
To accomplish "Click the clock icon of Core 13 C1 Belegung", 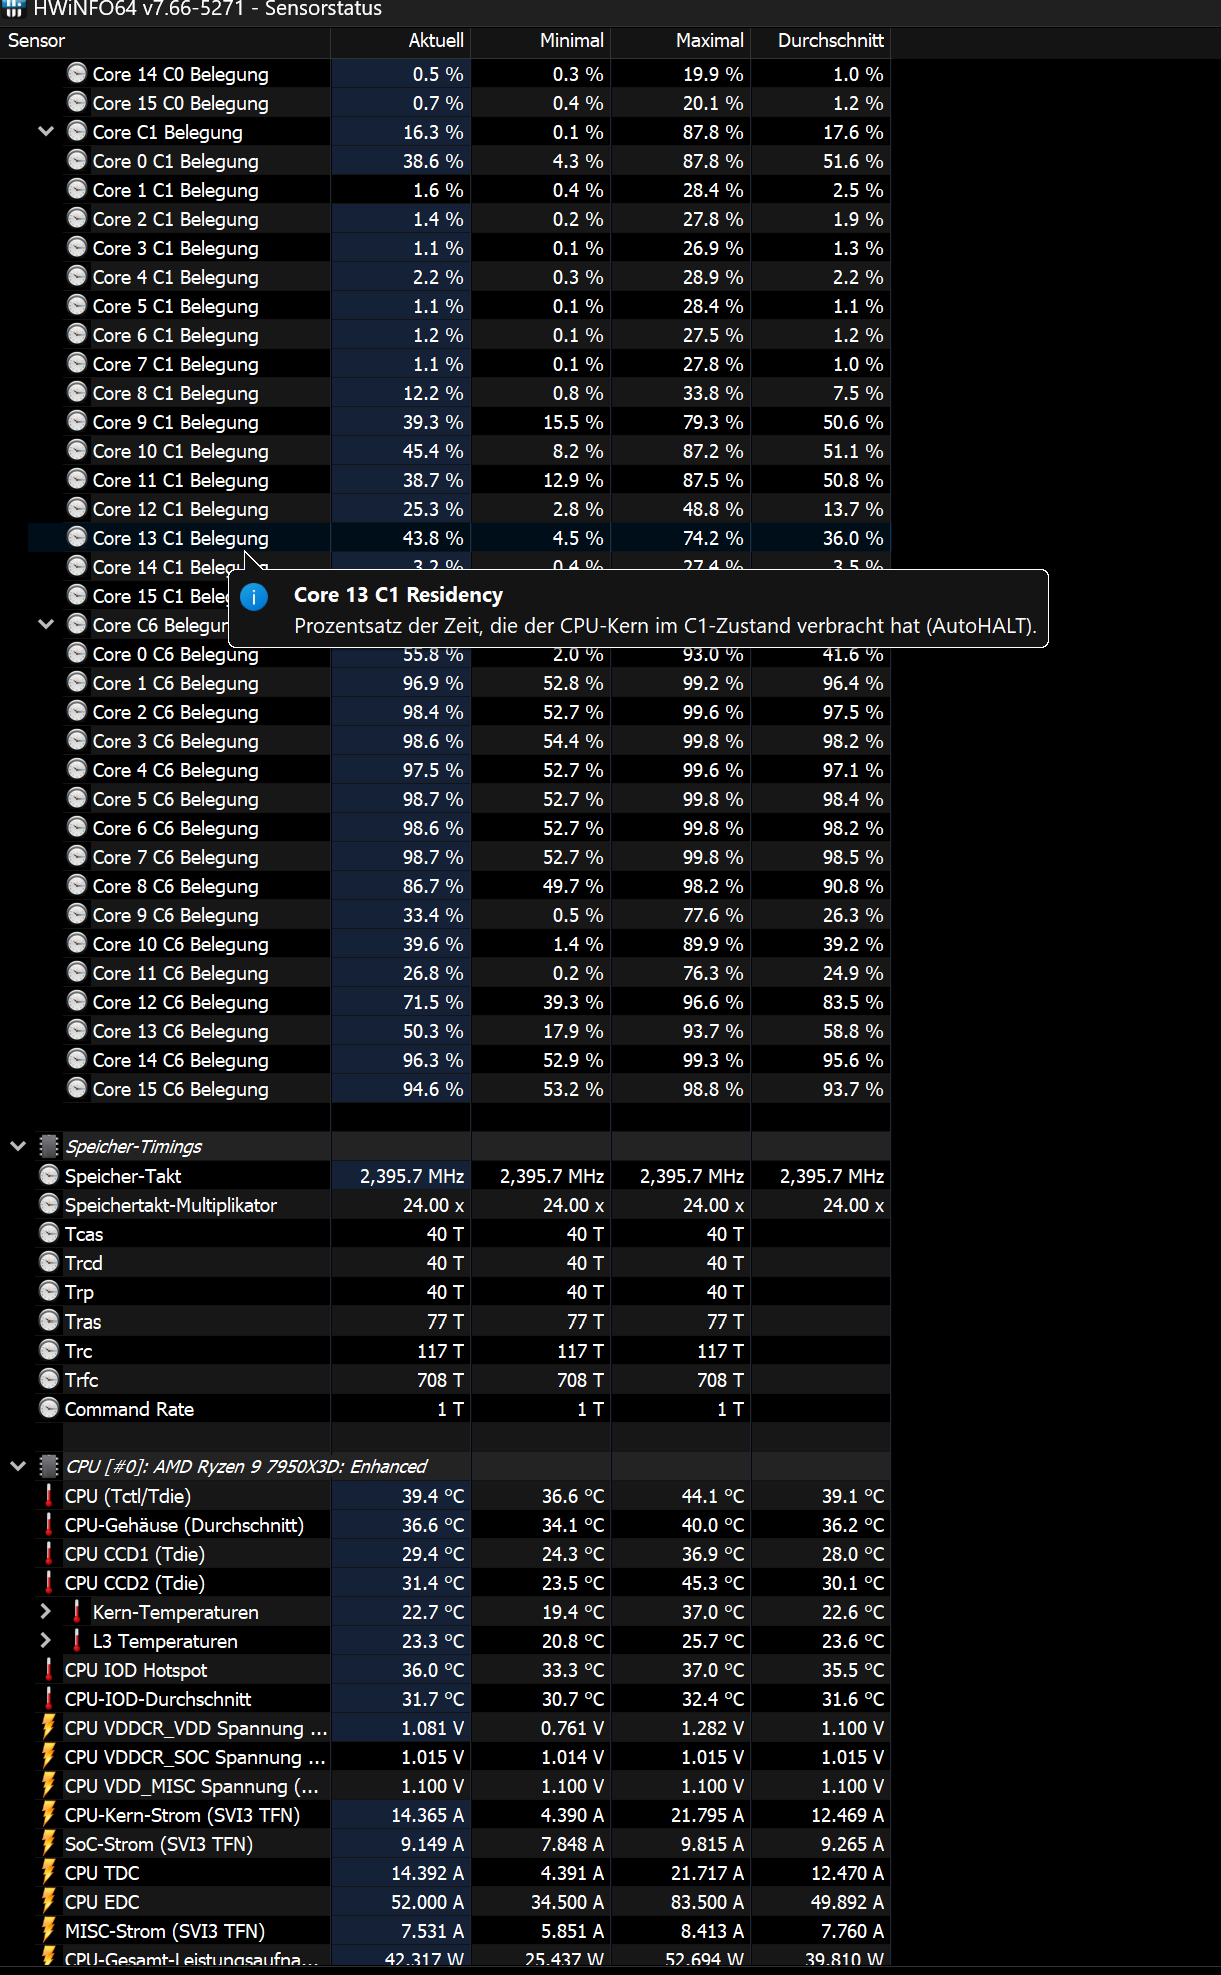I will [77, 537].
